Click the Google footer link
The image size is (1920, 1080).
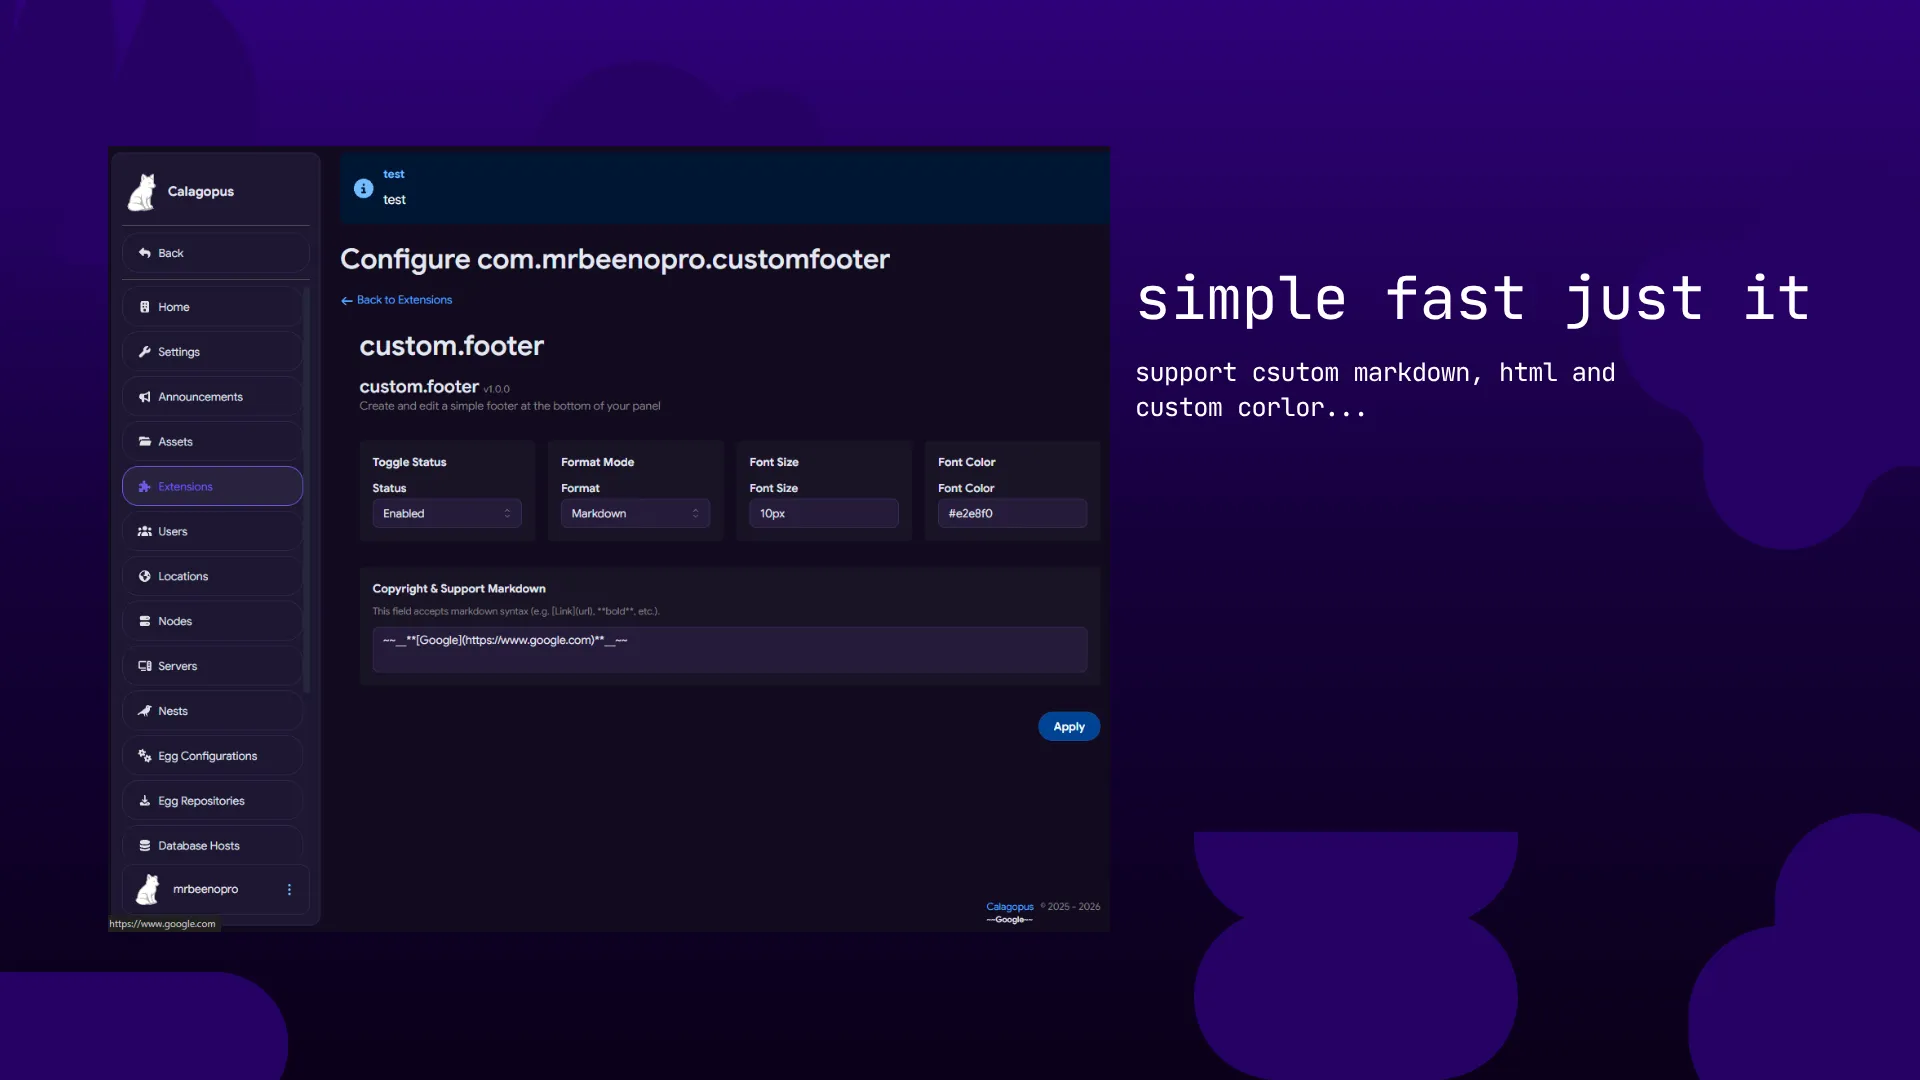[x=1010, y=920]
